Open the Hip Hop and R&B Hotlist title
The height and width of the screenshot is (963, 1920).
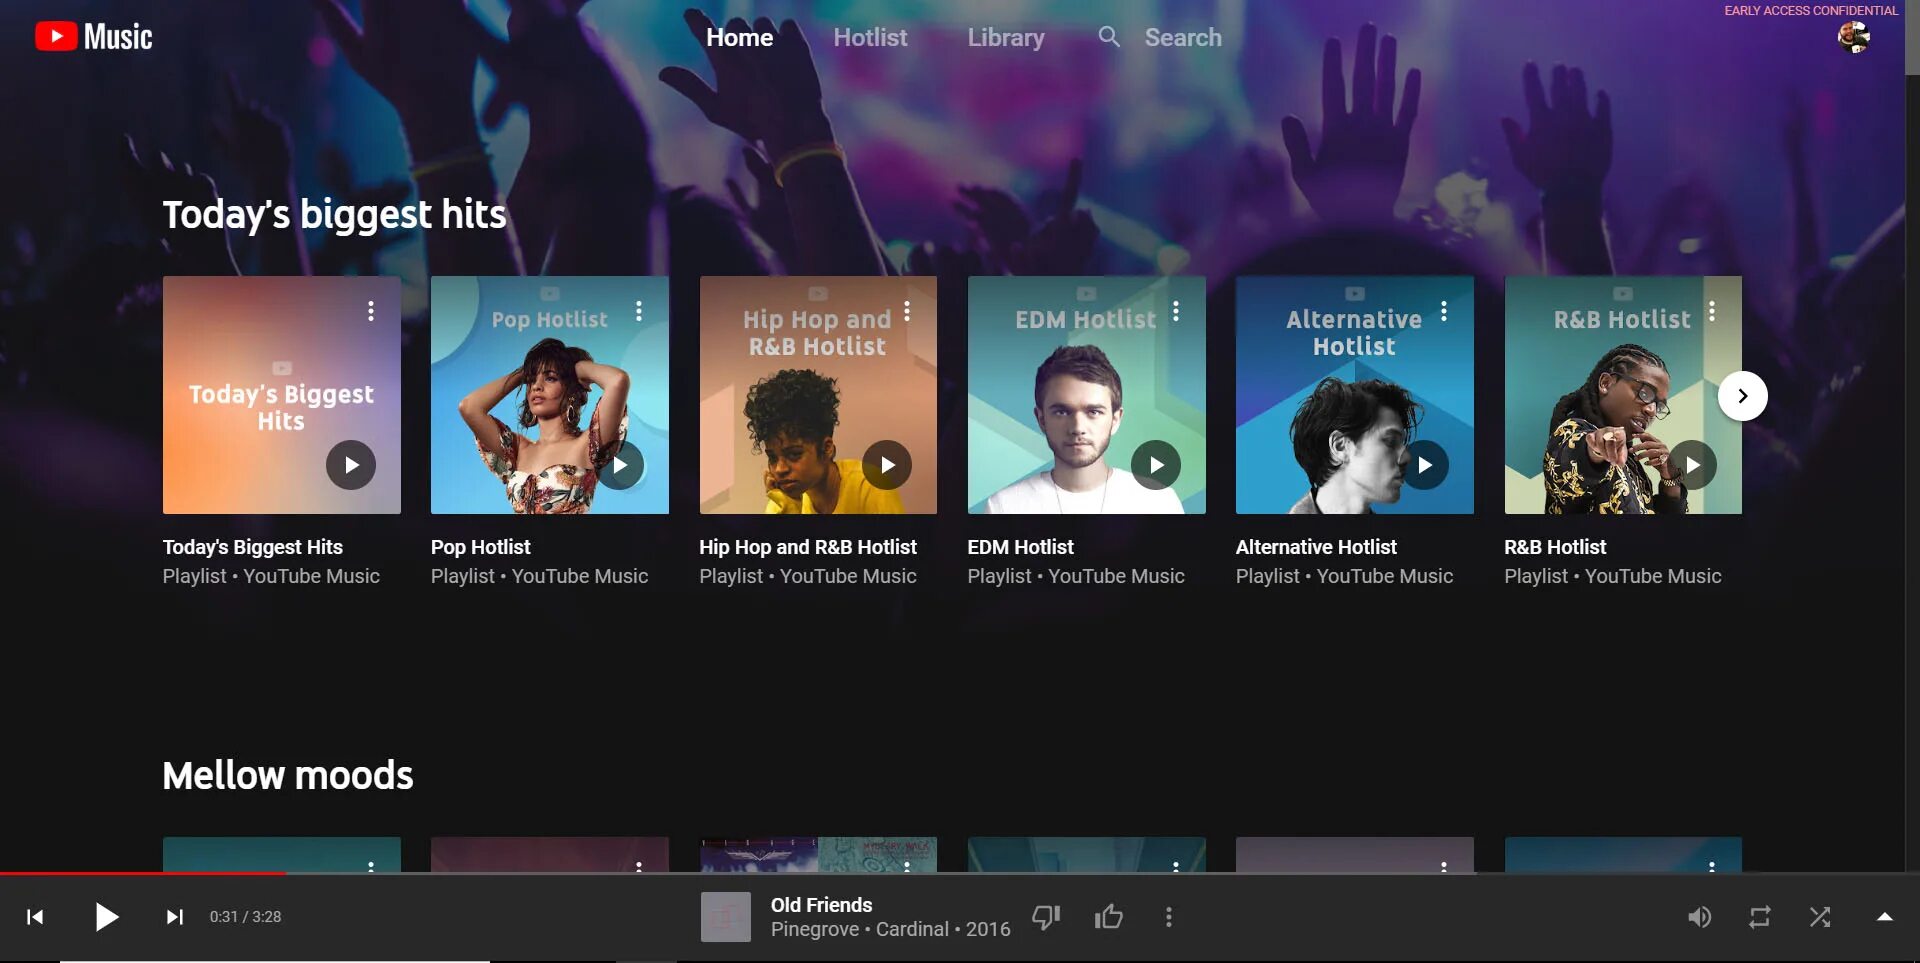click(x=808, y=547)
